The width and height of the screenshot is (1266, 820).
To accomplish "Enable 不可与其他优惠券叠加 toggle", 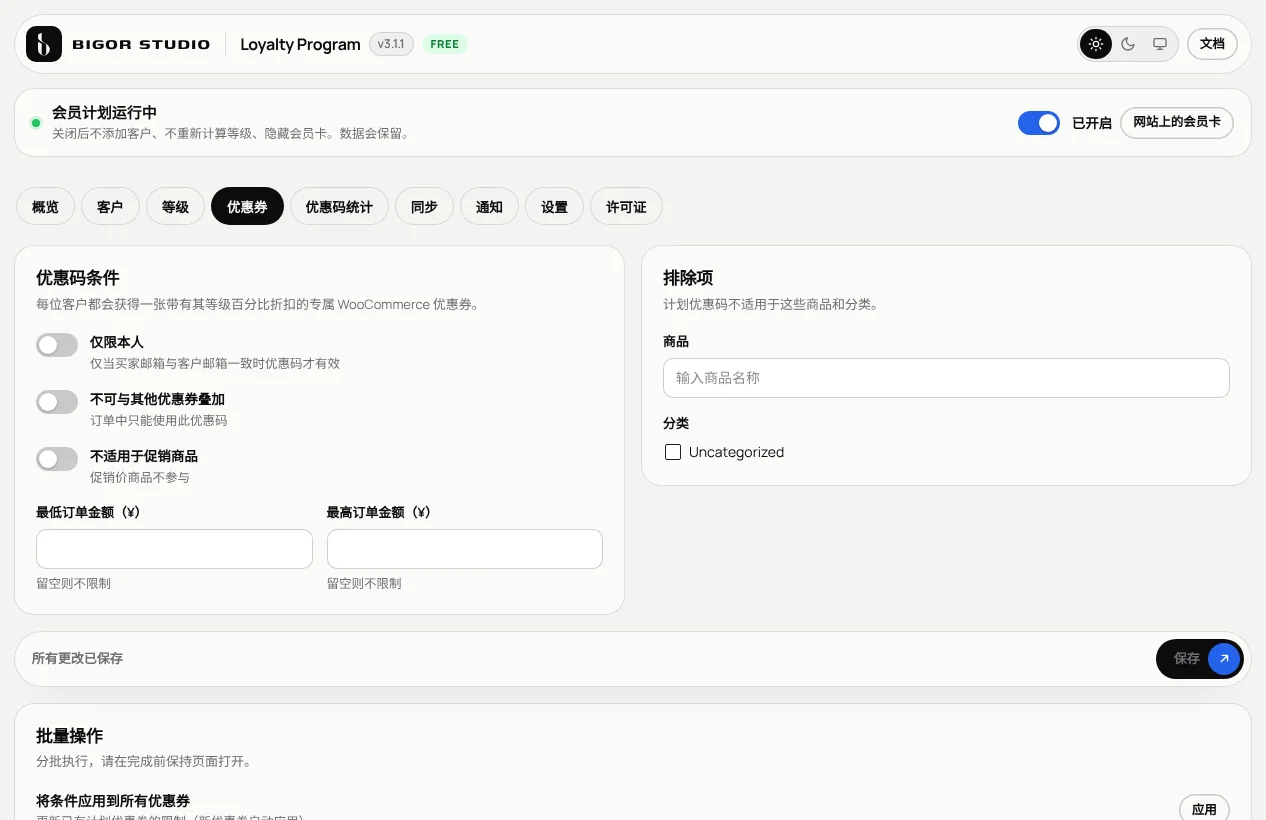I will click(x=57, y=402).
